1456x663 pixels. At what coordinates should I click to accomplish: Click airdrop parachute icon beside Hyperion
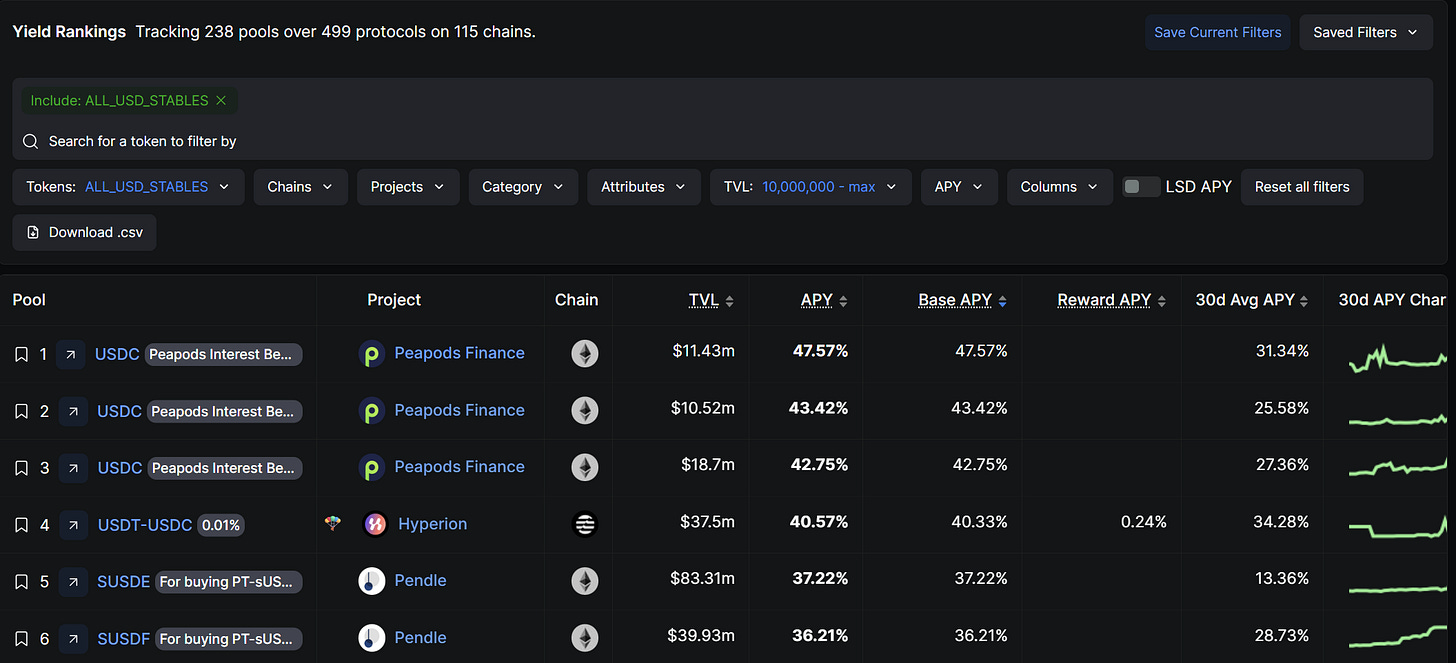click(x=333, y=523)
